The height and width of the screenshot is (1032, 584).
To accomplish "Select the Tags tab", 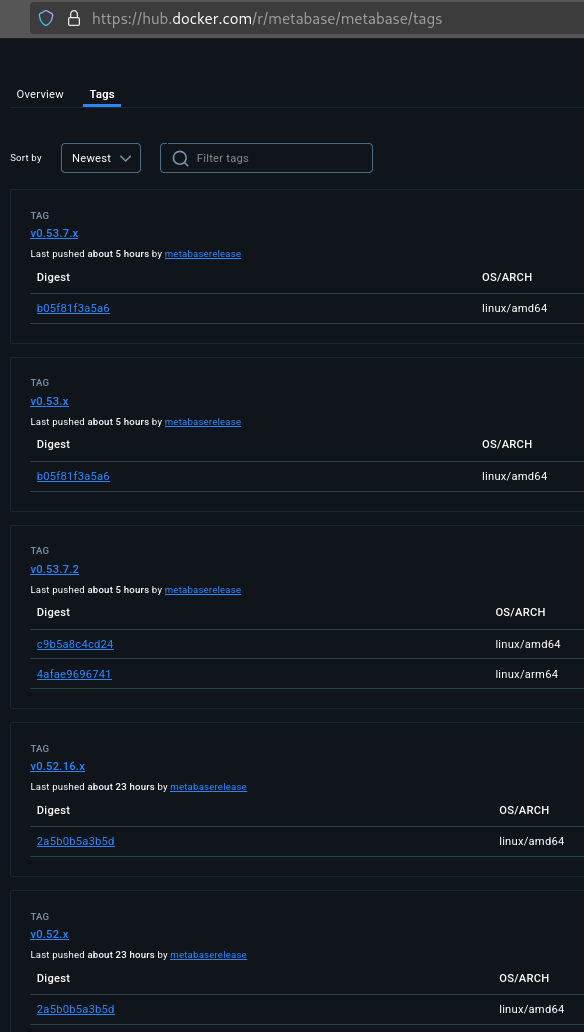I will point(102,94).
